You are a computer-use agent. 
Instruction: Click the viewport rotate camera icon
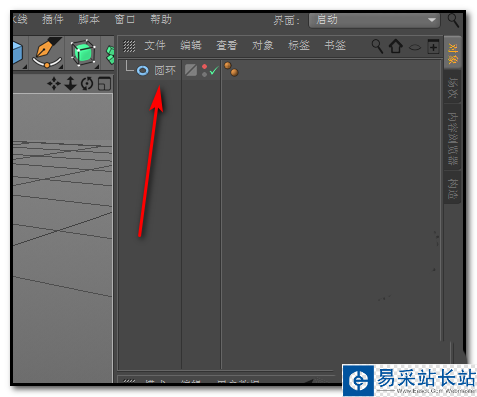click(x=87, y=83)
